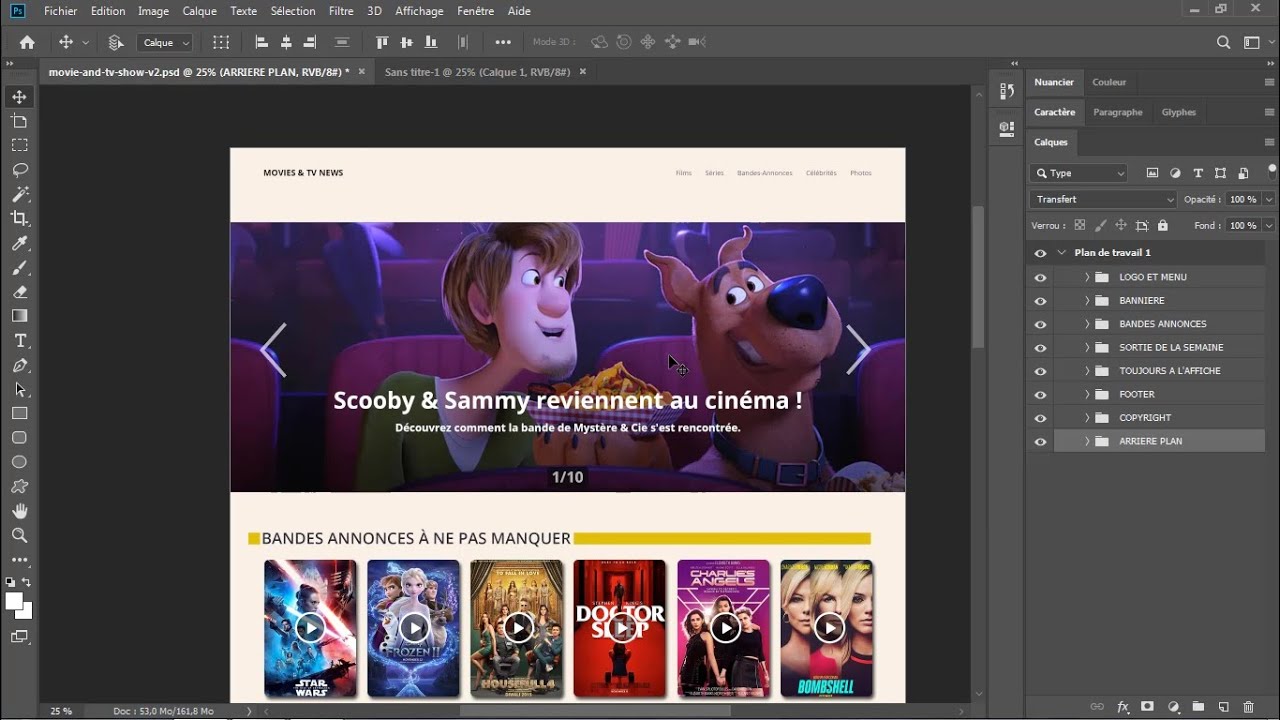Image resolution: width=1280 pixels, height=720 pixels.
Task: Switch to the Paragraphe panel tab
Action: pyautogui.click(x=1118, y=112)
